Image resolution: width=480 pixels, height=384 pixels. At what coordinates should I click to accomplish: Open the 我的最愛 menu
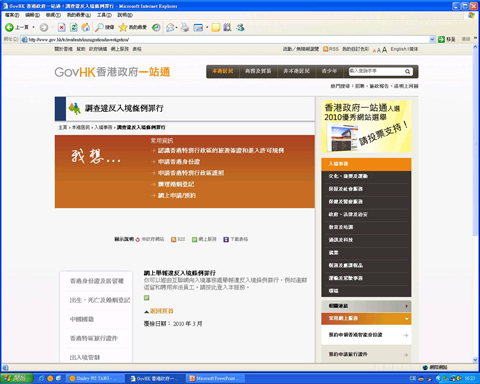tap(79, 15)
